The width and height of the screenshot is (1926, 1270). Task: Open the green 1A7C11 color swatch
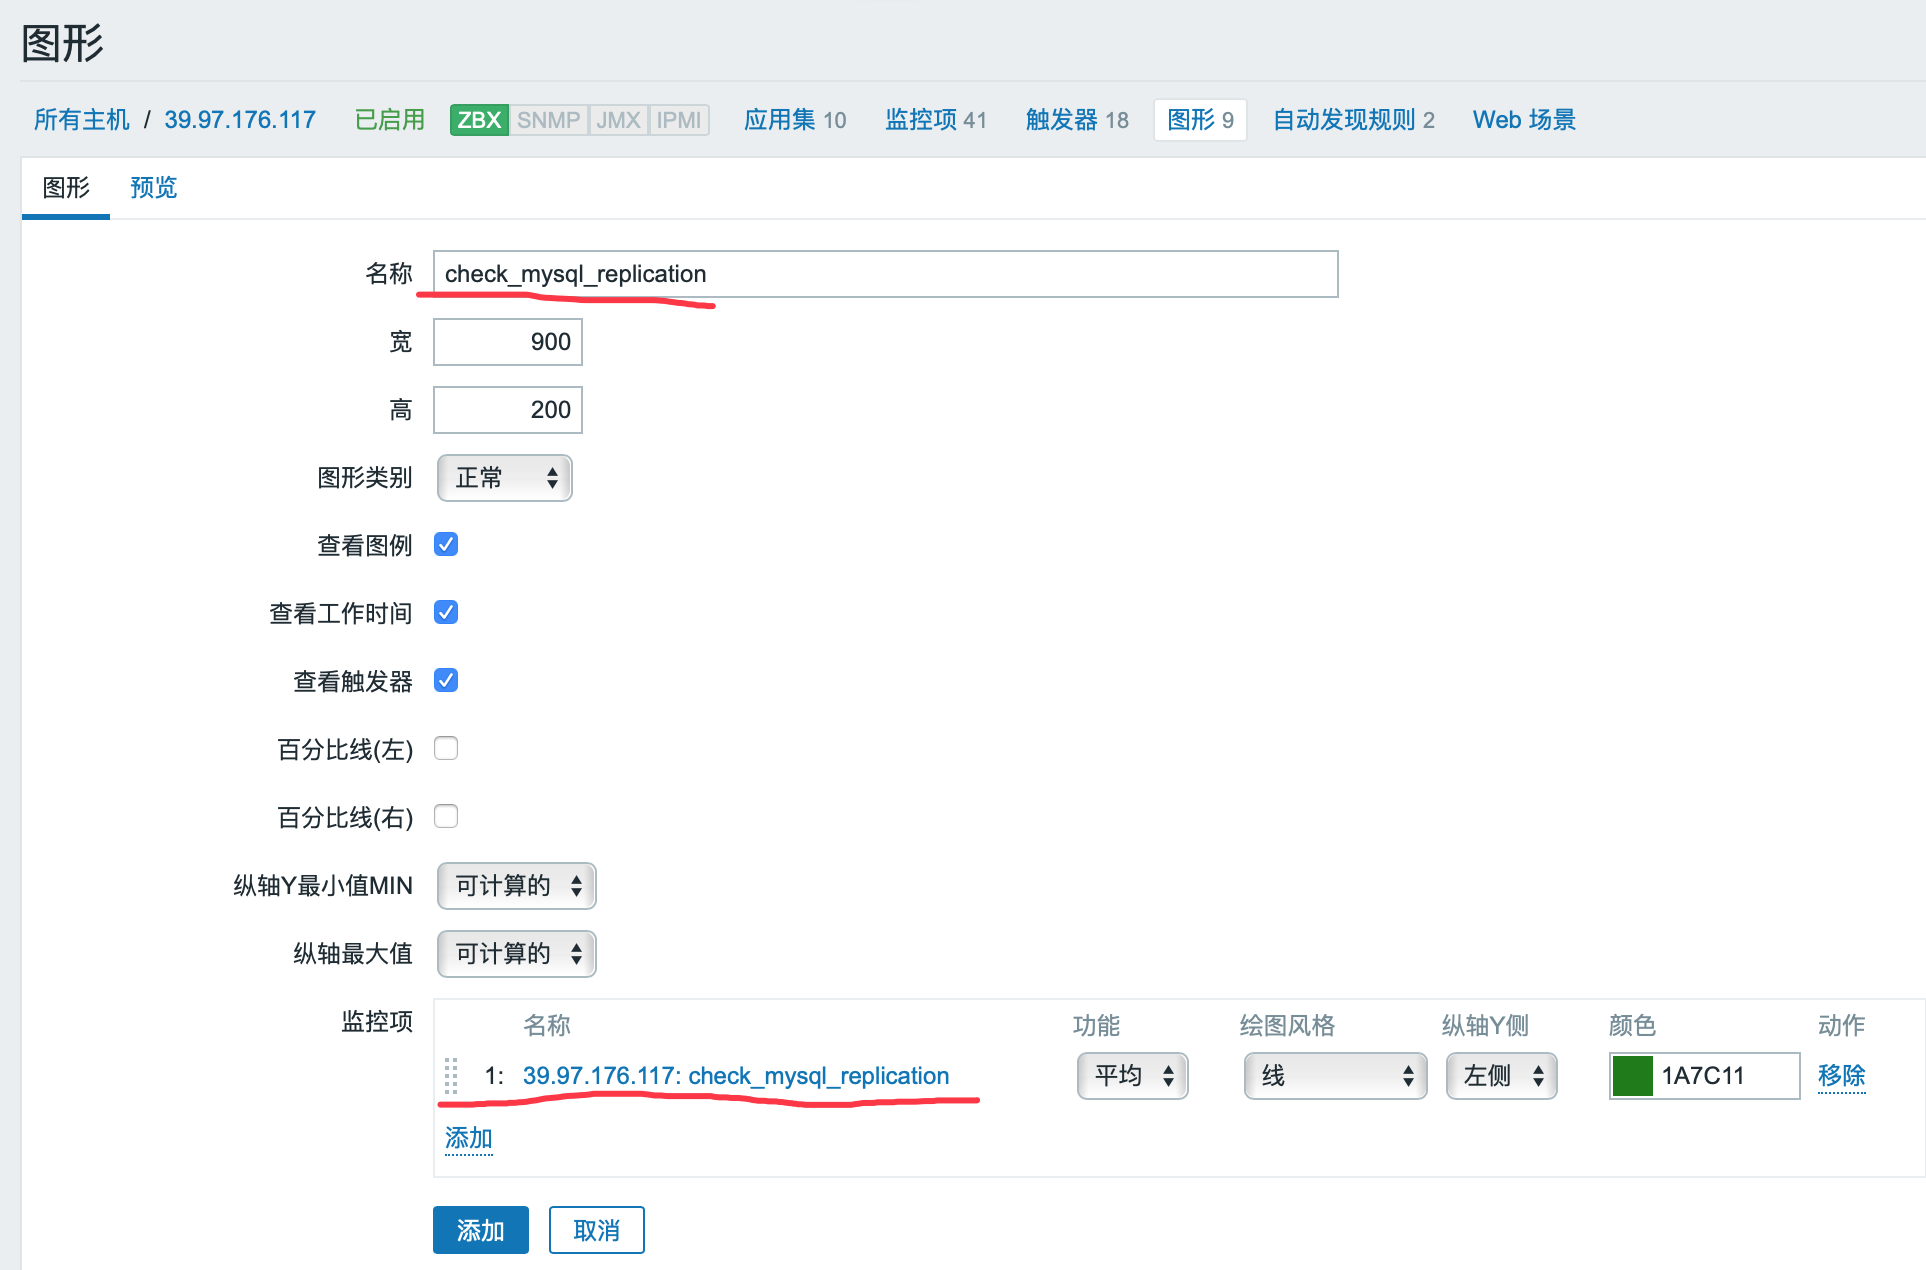tap(1632, 1076)
